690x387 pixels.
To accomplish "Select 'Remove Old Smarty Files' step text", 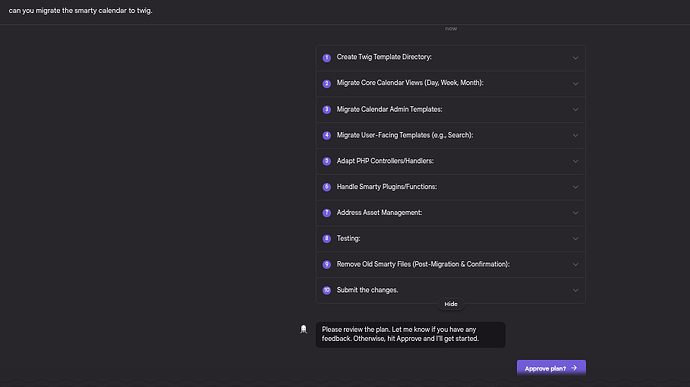I will [423, 264].
